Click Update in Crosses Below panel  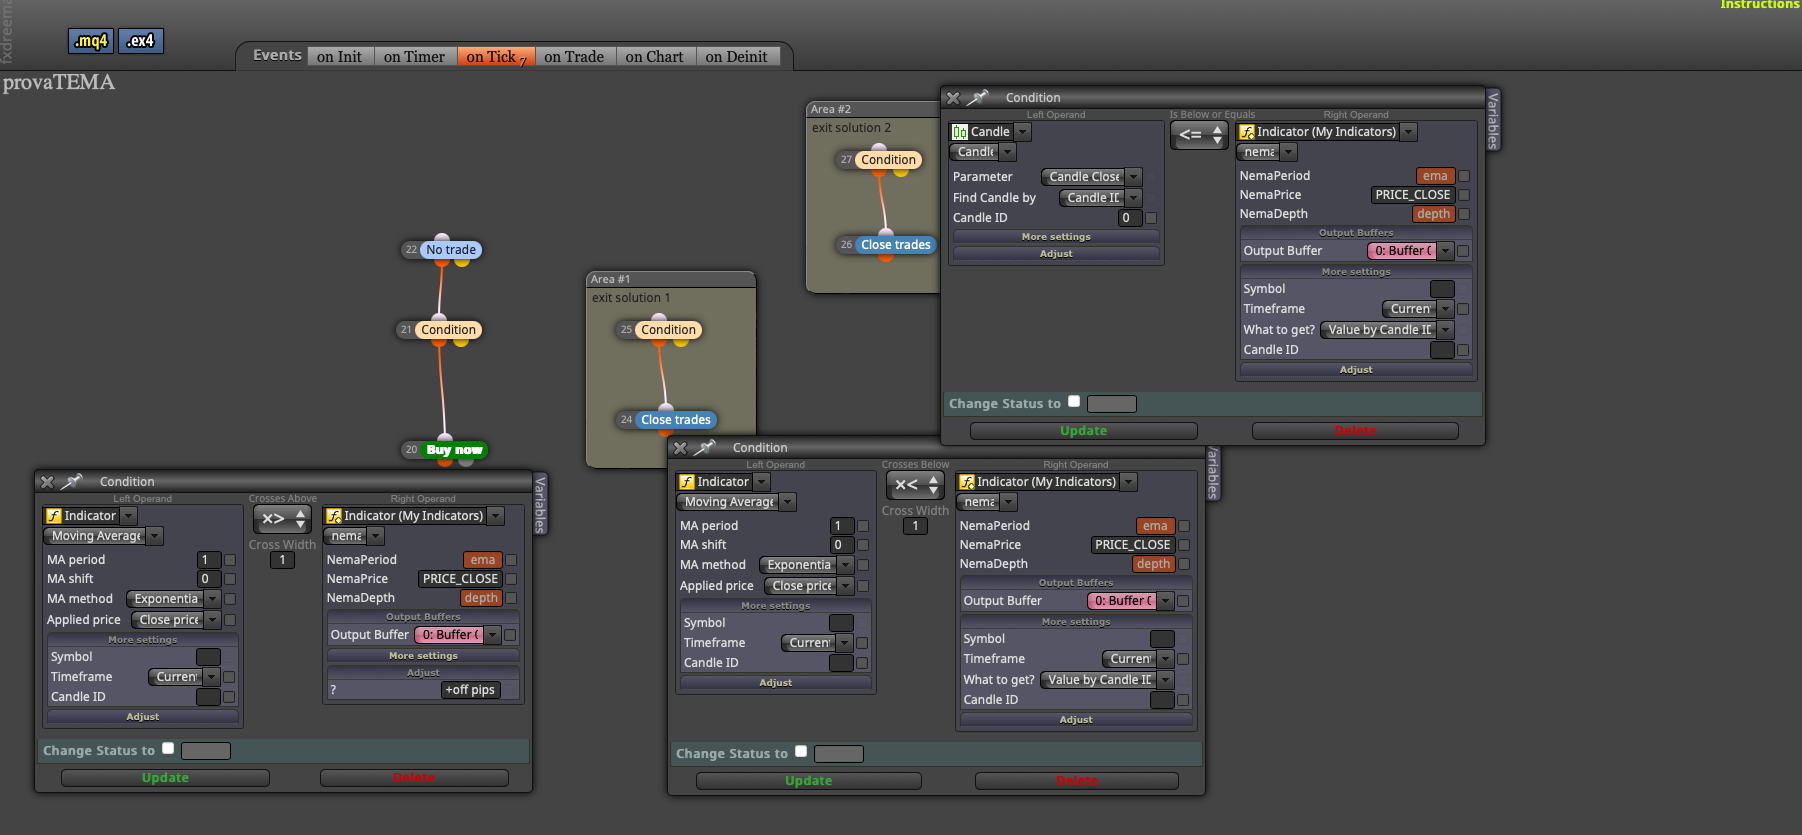tap(808, 781)
